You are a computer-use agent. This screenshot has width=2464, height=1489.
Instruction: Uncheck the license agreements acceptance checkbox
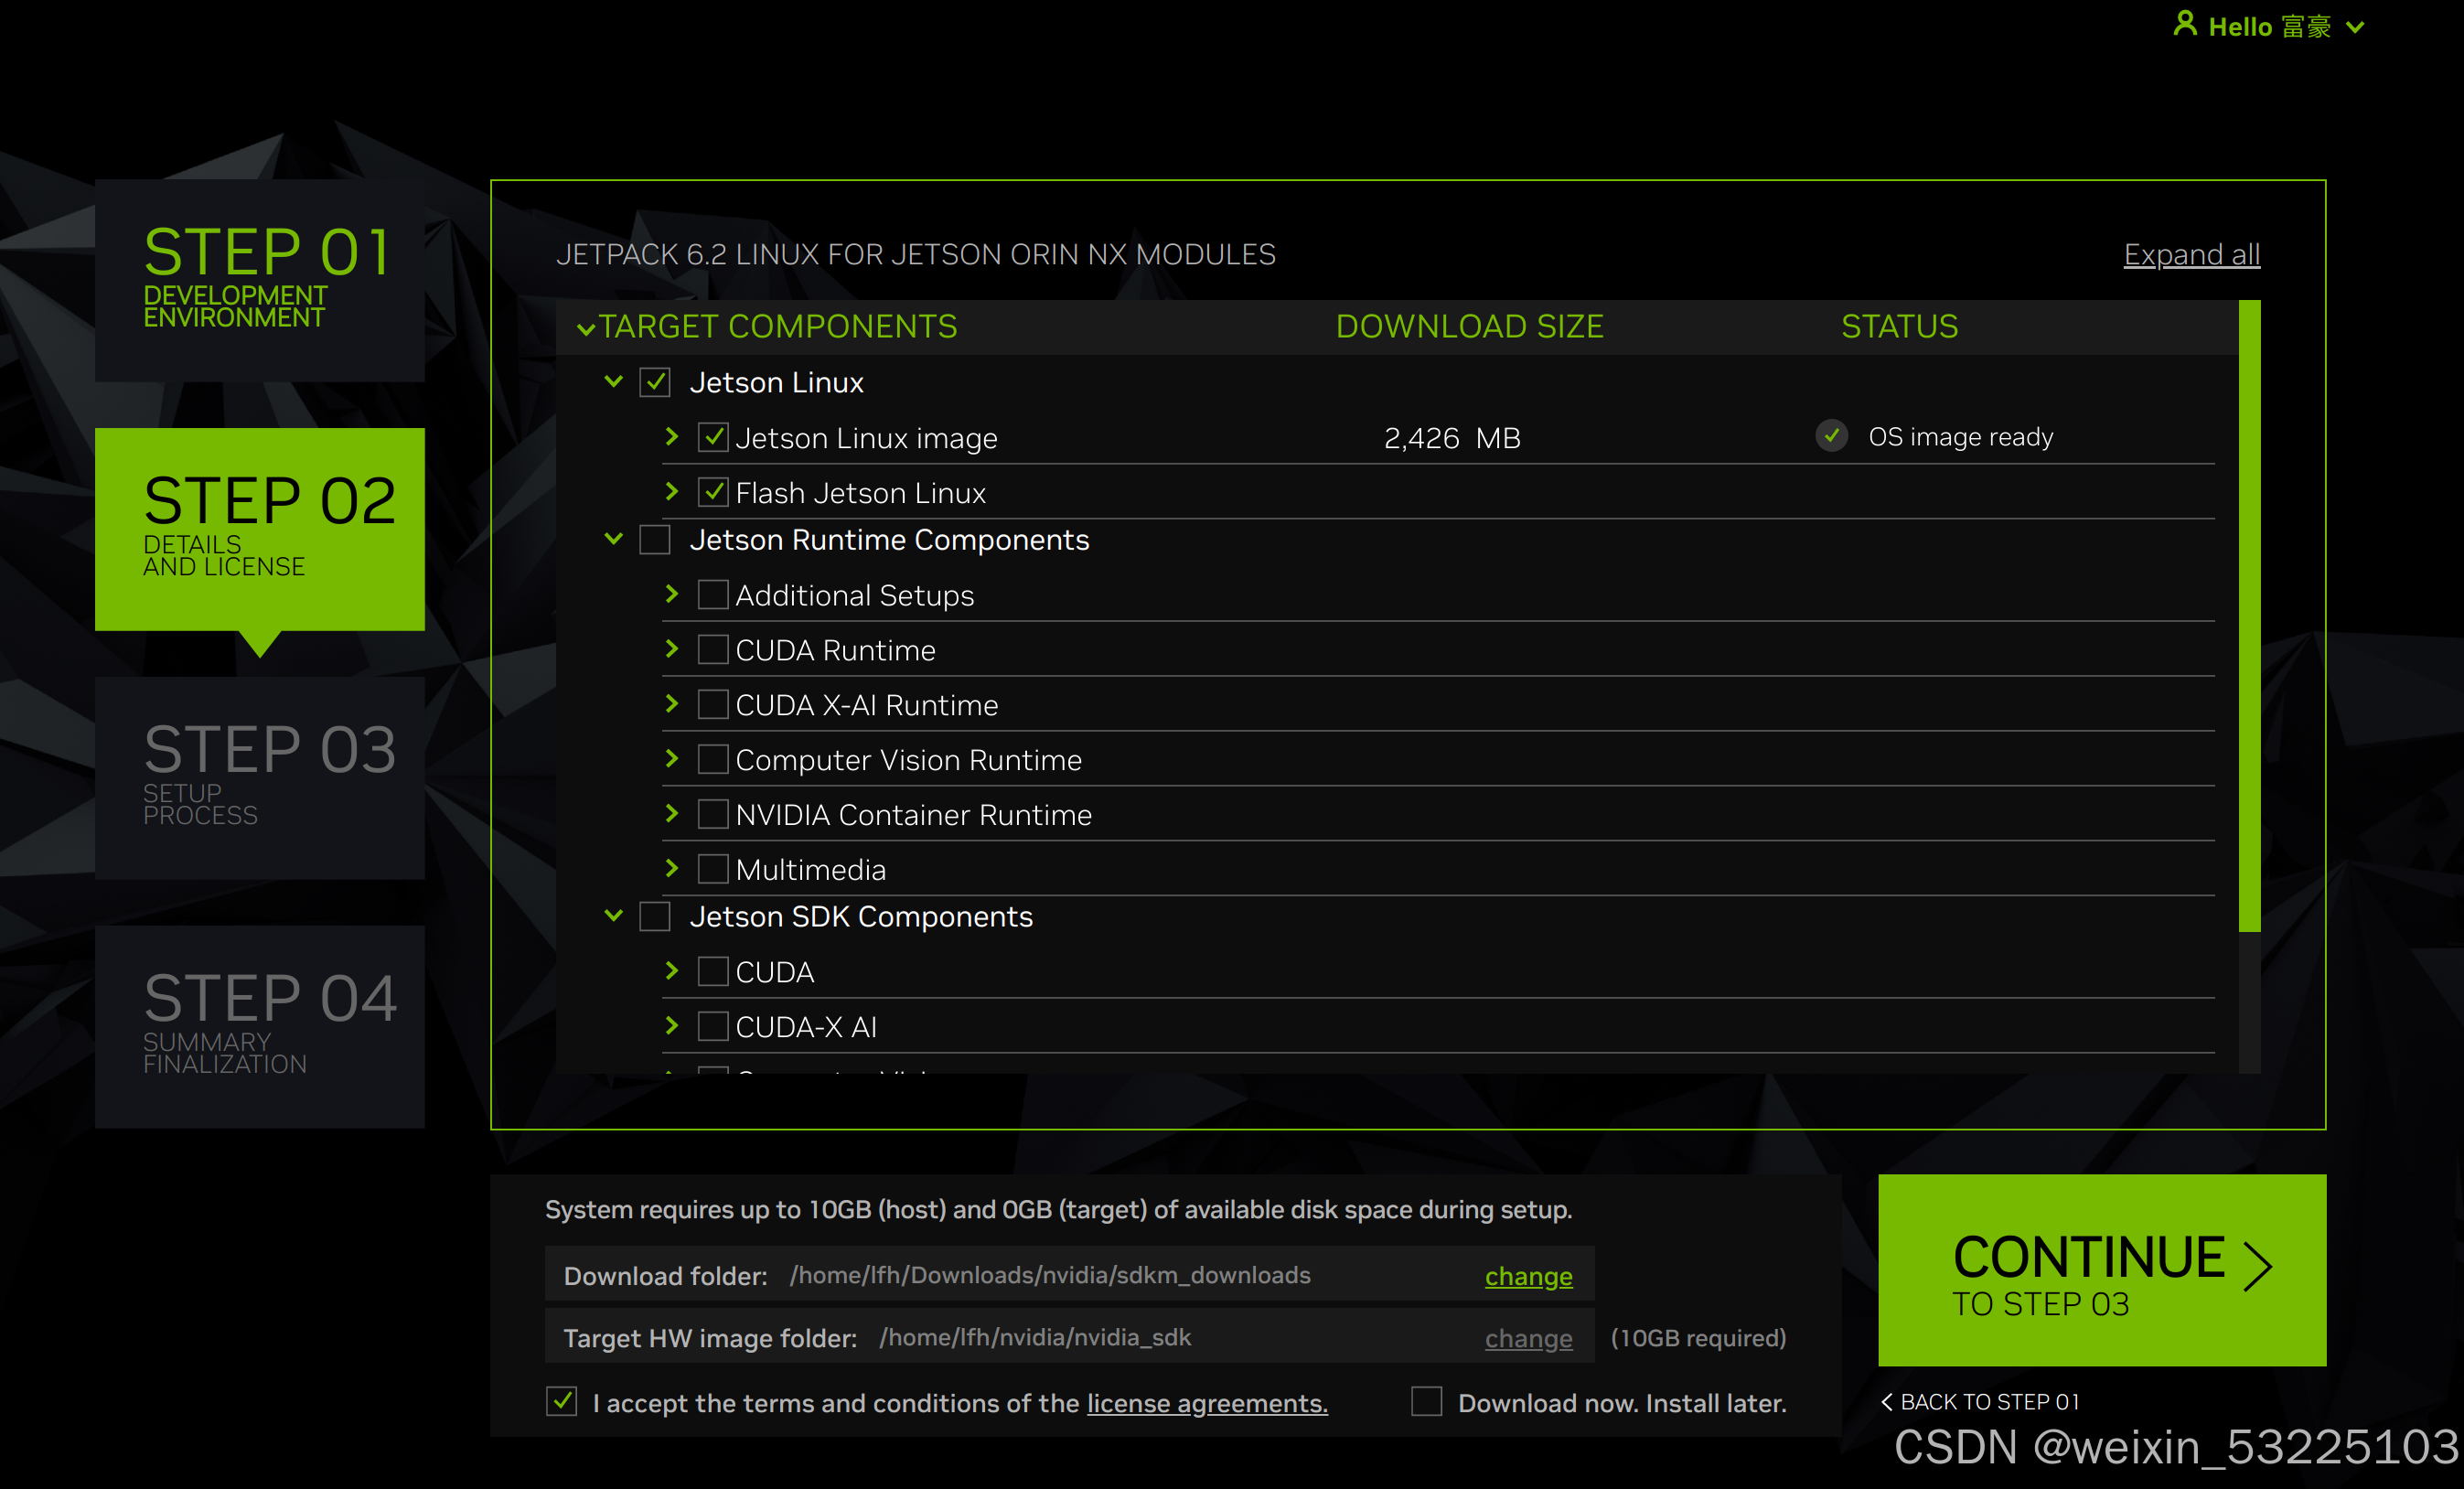(562, 1401)
